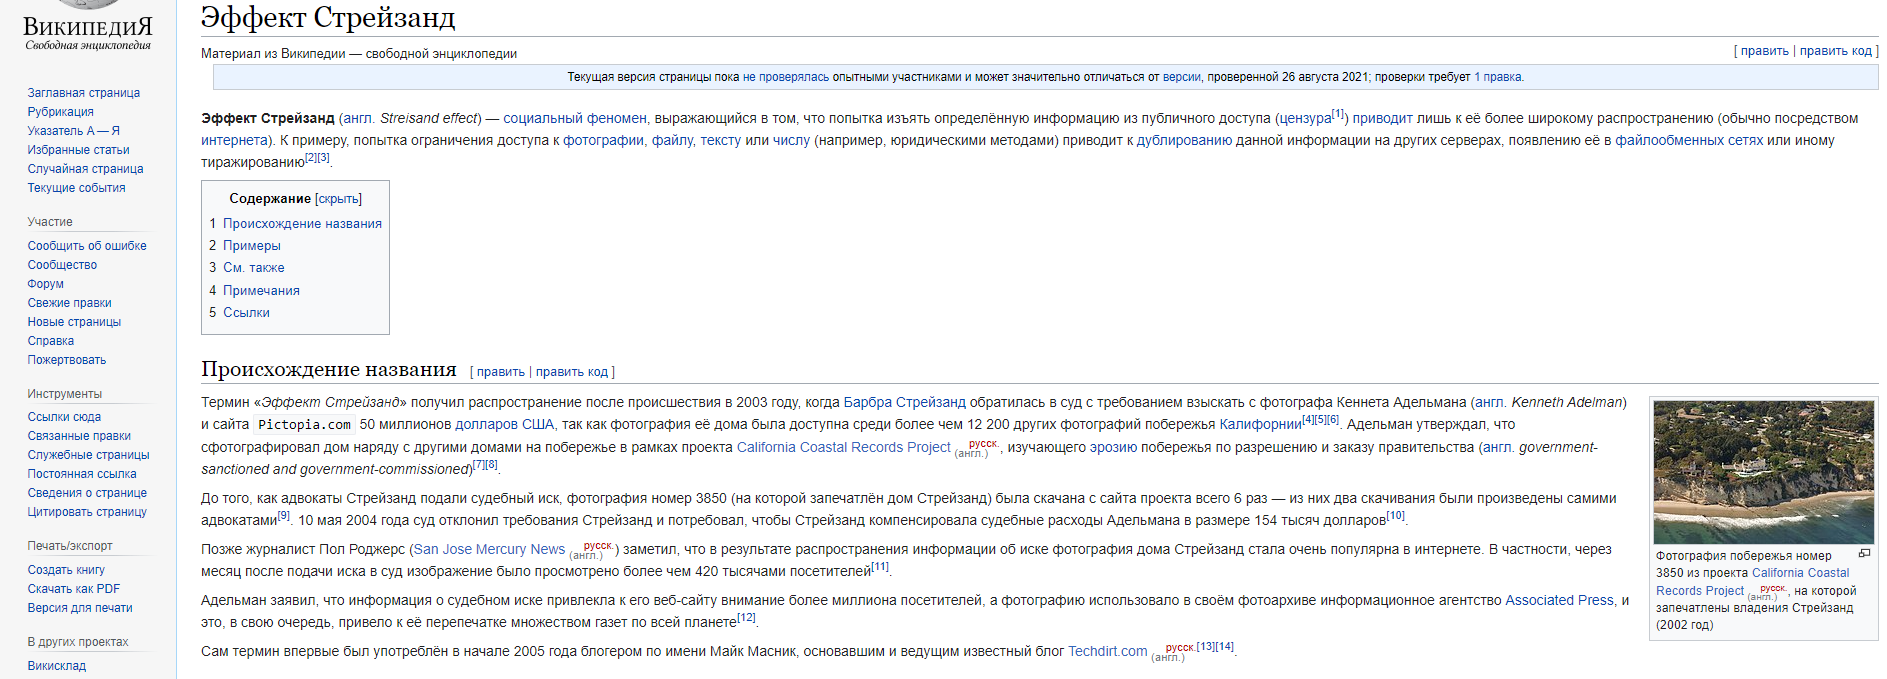Click footnote reference [10]
The width and height of the screenshot is (1887, 679).
[1395, 516]
